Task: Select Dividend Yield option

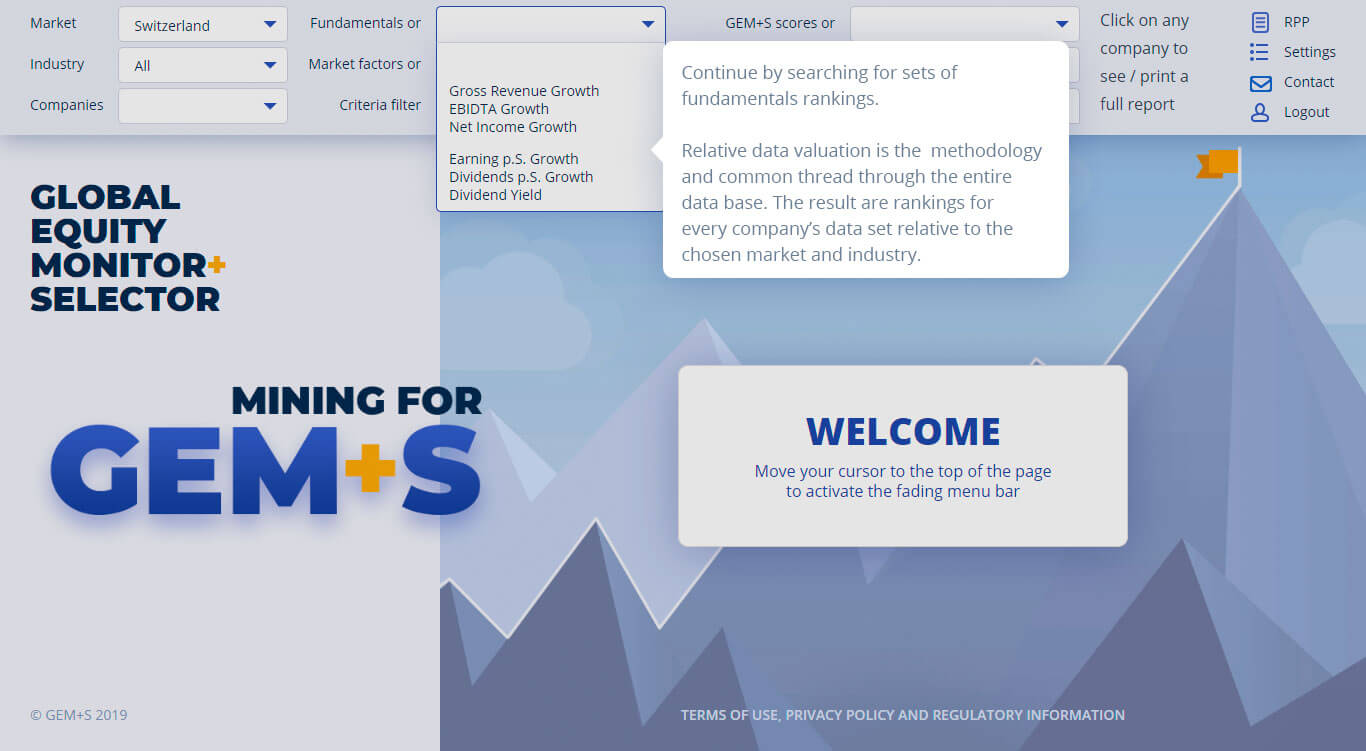Action: [495, 195]
